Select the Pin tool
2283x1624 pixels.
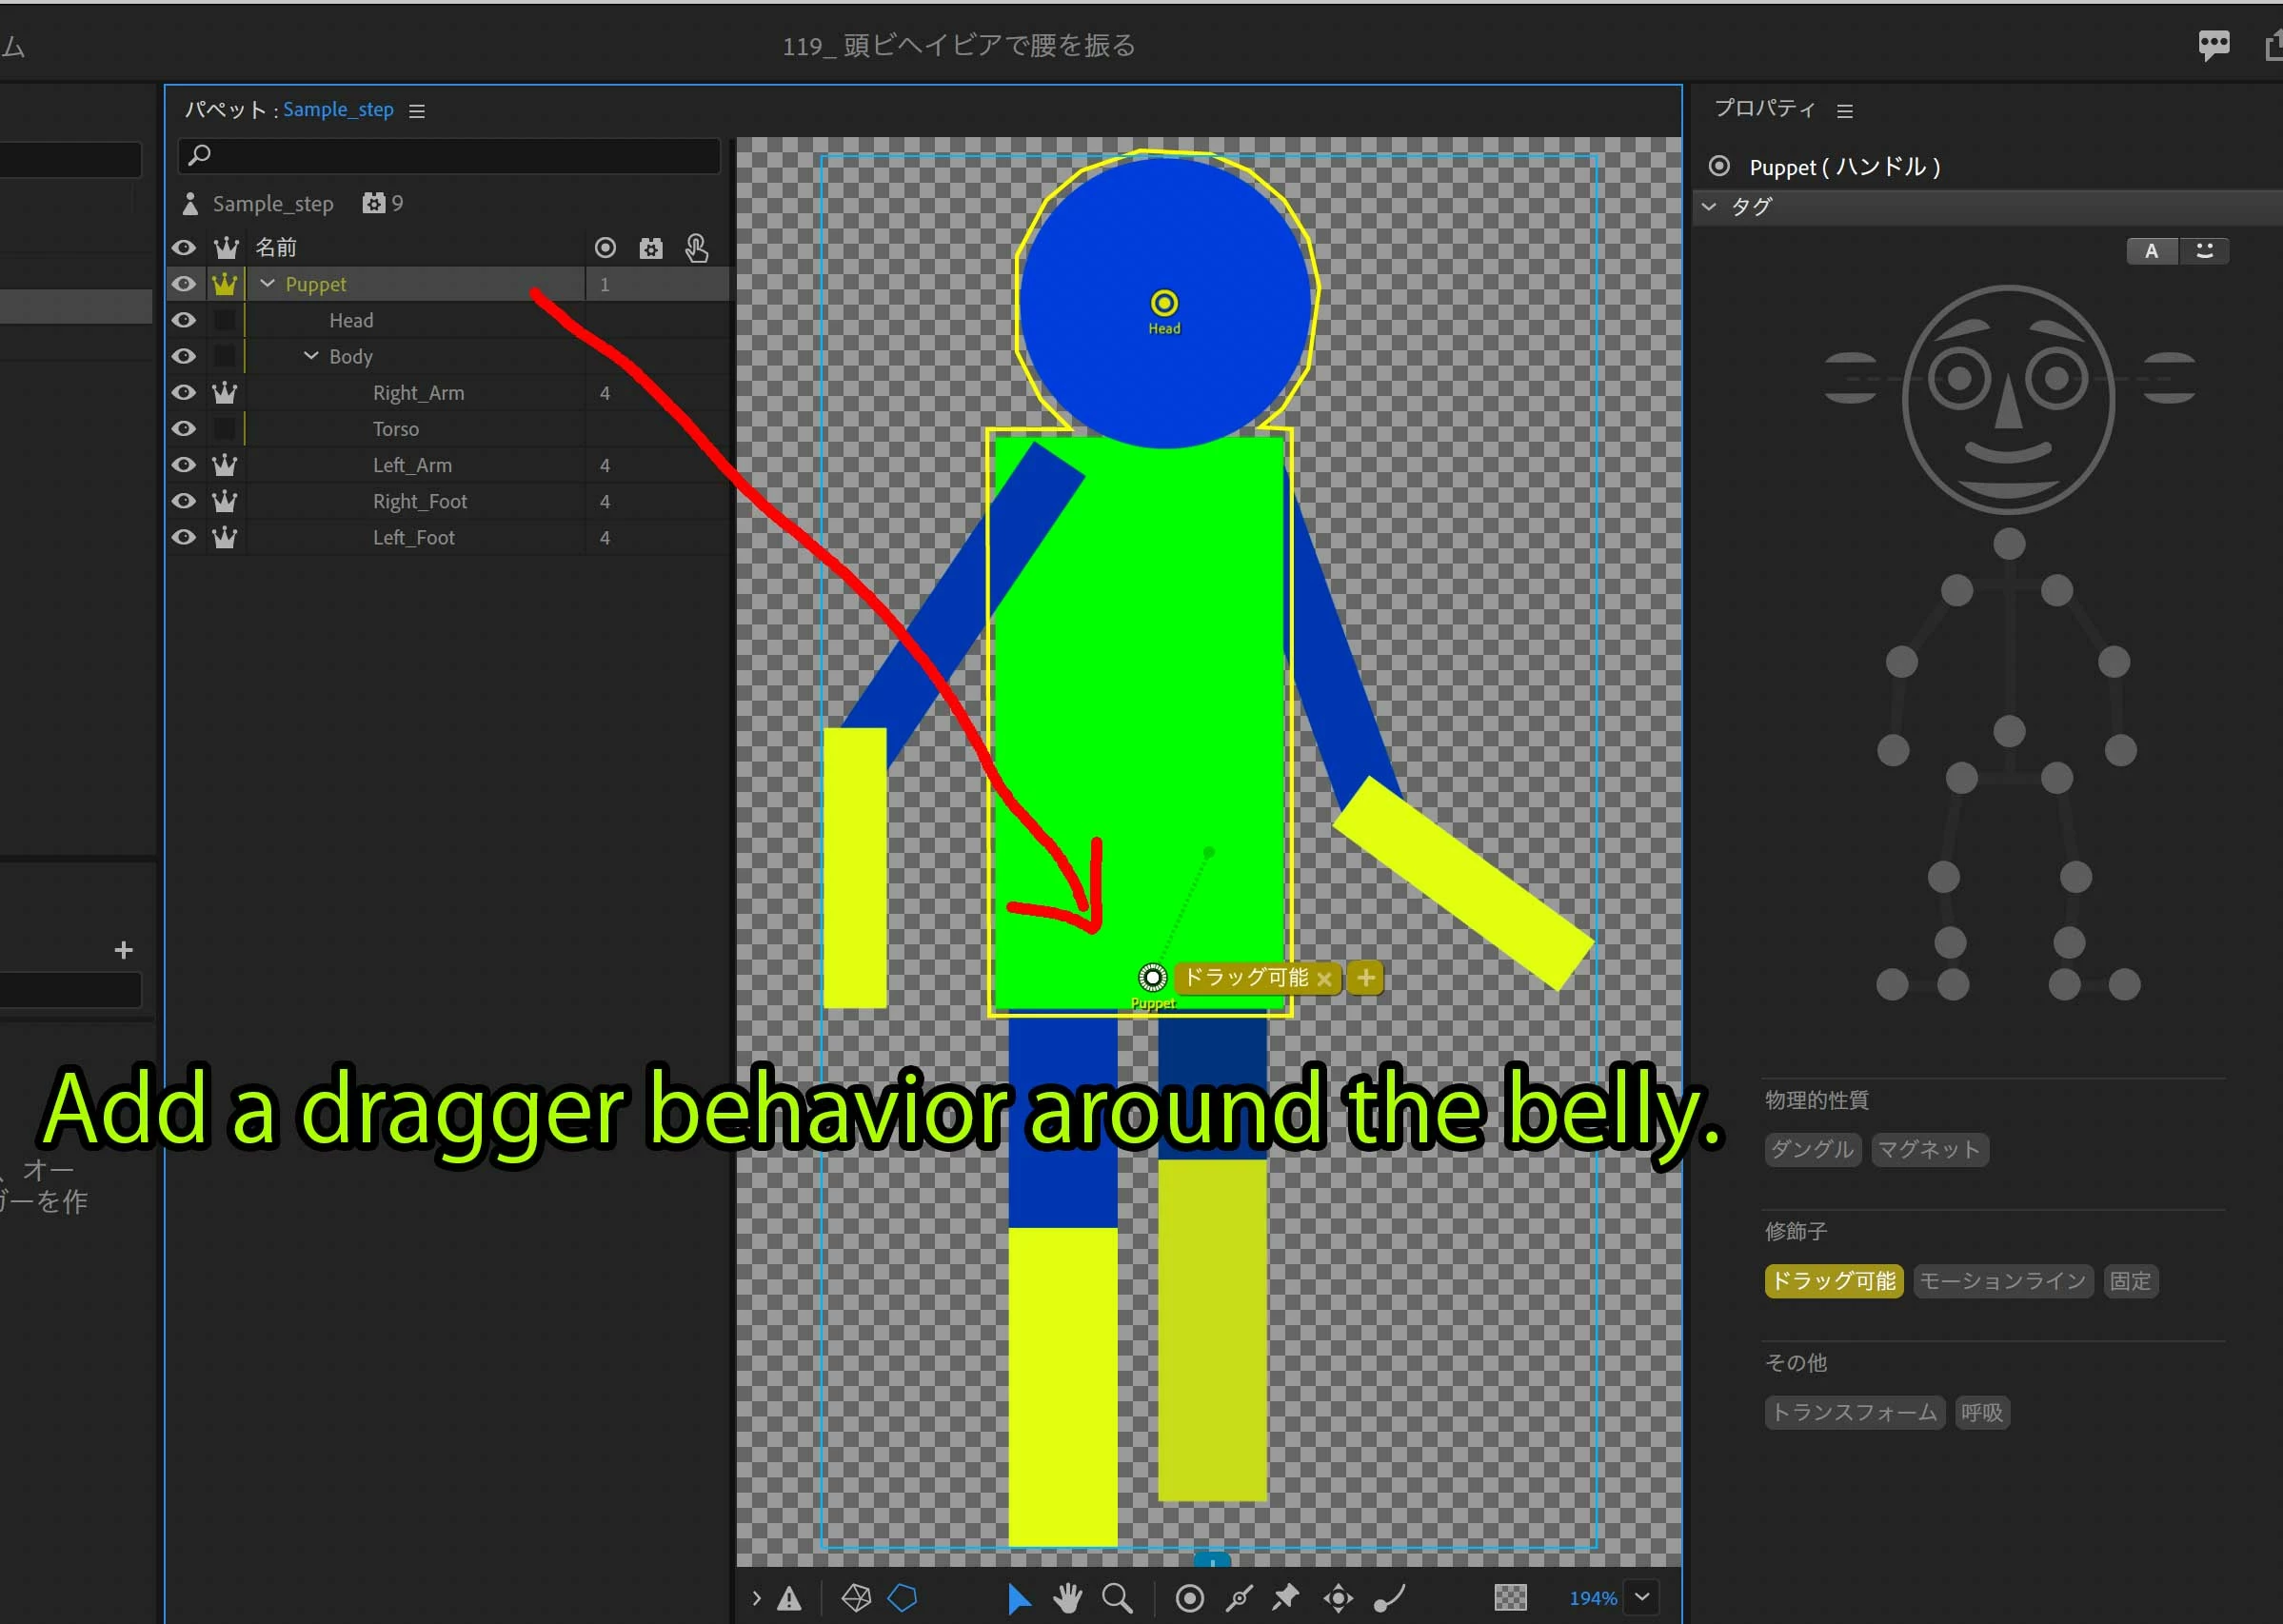(x=1285, y=1598)
